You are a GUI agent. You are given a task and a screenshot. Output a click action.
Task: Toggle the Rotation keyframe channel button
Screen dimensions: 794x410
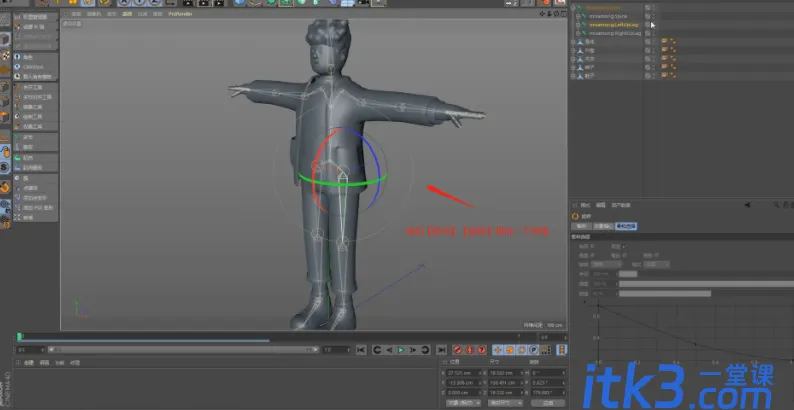click(x=521, y=350)
